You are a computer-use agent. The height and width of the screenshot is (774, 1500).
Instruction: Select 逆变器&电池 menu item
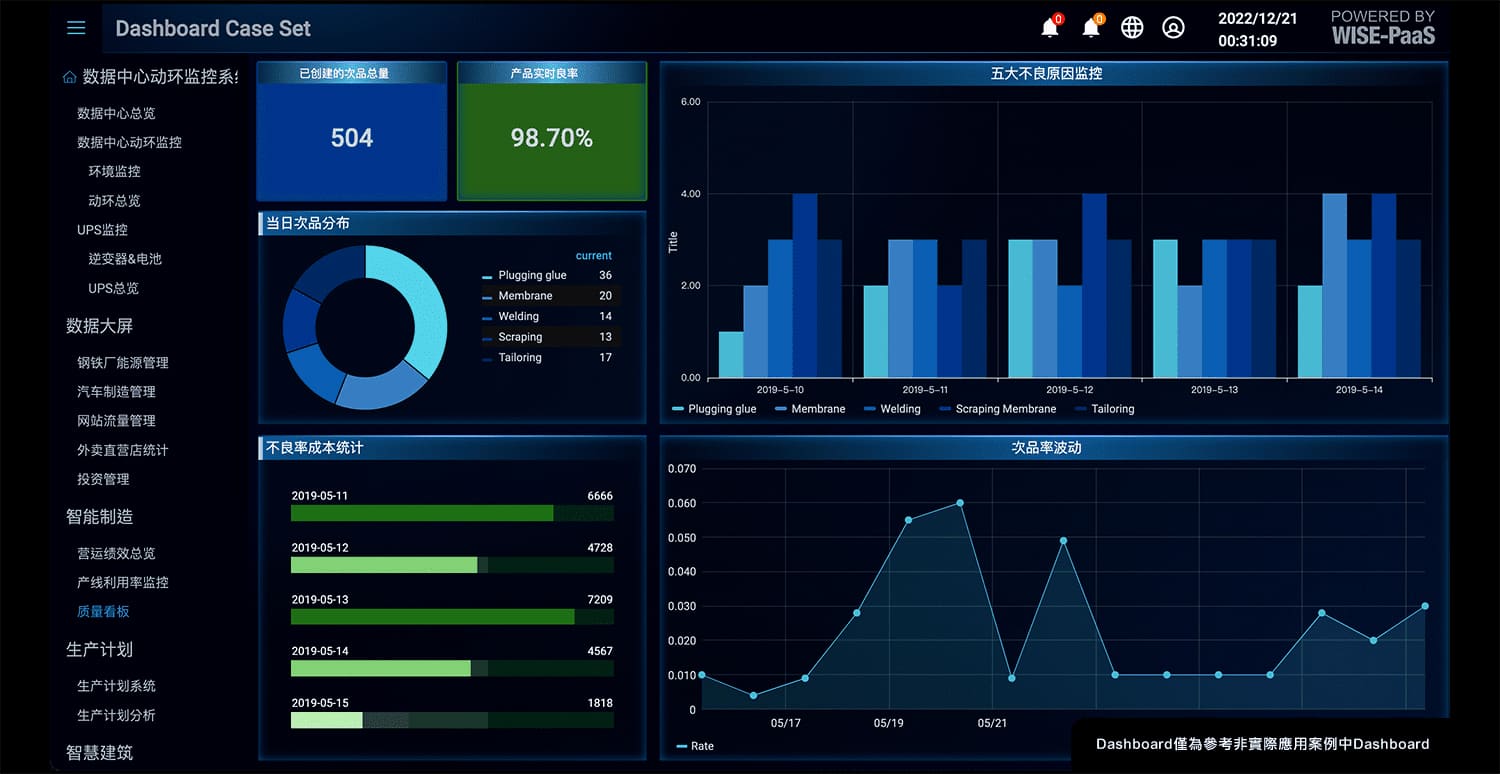[124, 258]
